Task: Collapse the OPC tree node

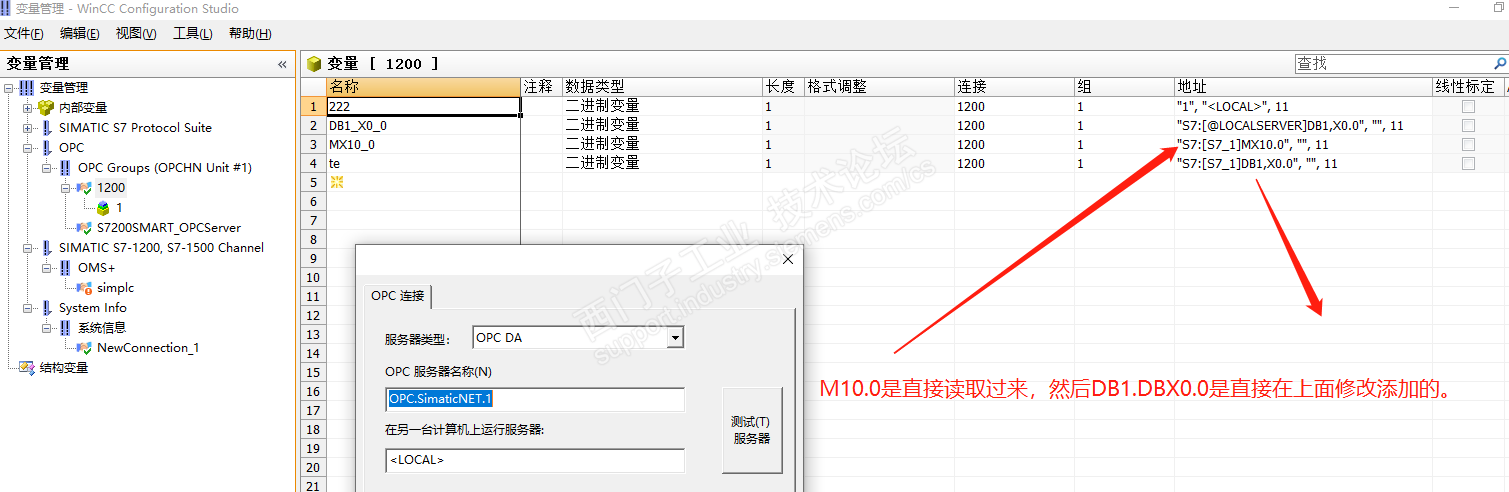Action: point(28,148)
